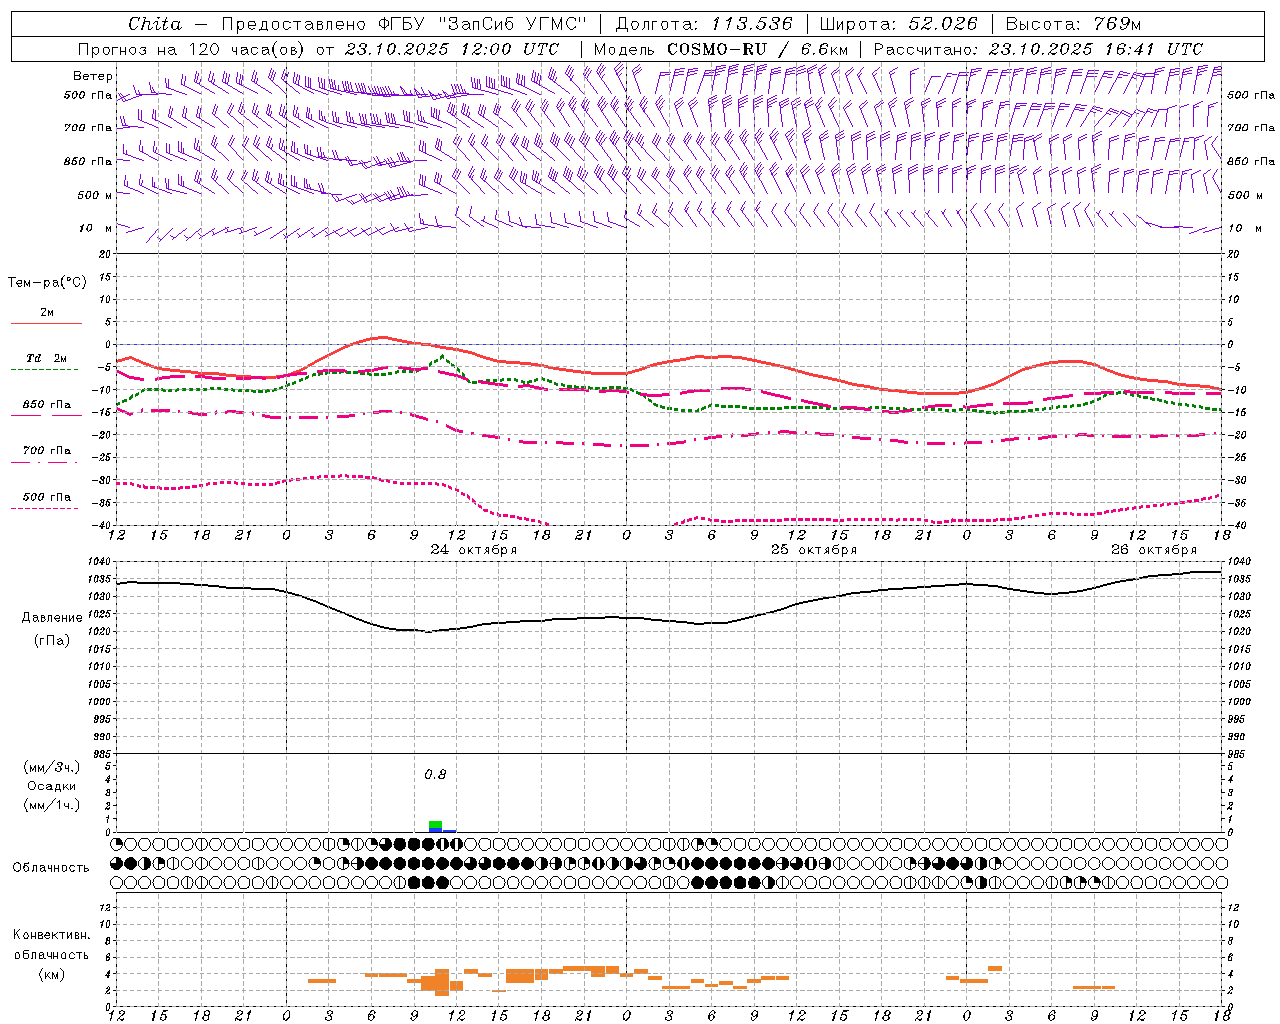Viewport: 1280px width, 1024px height.
Task: Select the "850 гПа" temperature legend entry
Action: click(x=47, y=405)
